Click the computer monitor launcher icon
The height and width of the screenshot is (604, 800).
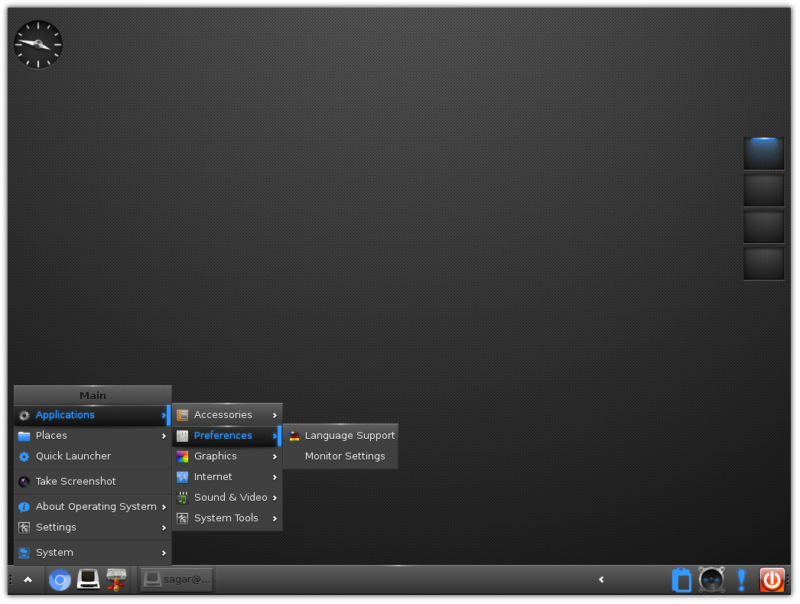tap(88, 579)
